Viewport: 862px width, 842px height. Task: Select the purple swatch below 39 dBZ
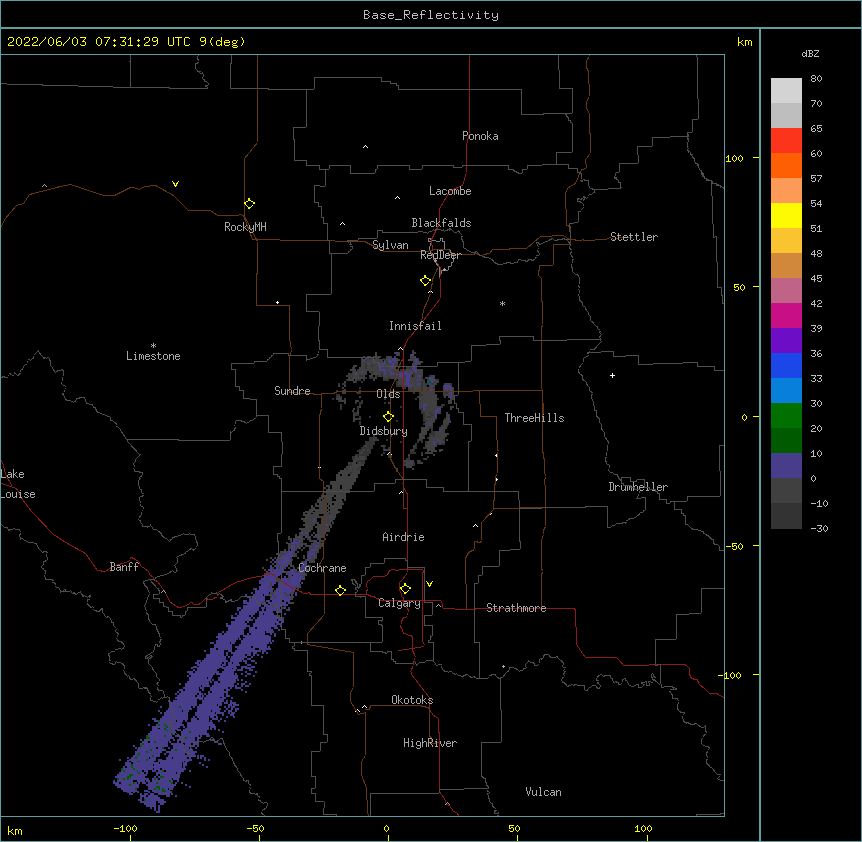click(786, 341)
